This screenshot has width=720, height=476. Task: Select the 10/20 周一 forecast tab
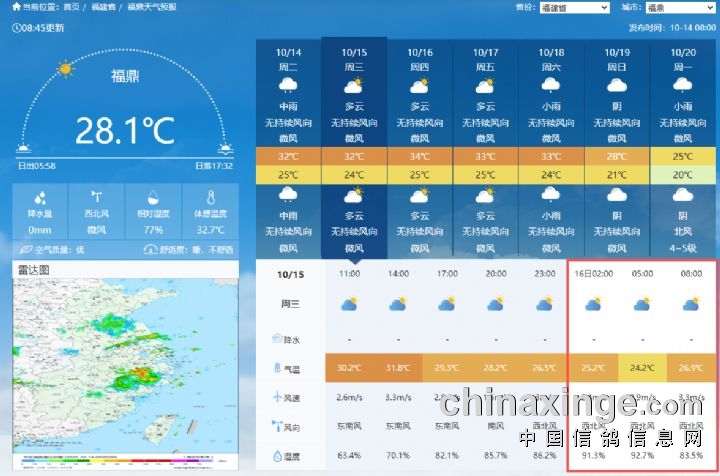tap(683, 58)
